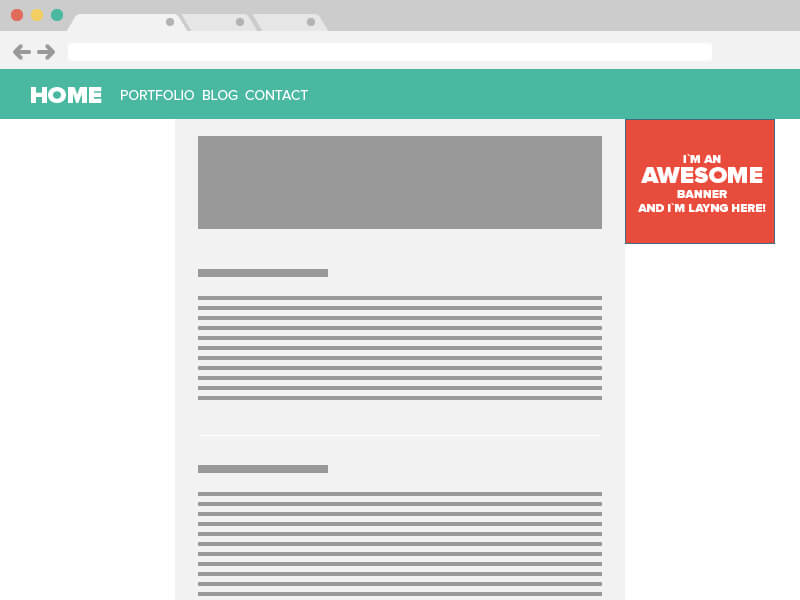Click the gray hero image placeholder
The image size is (800, 600).
400,182
